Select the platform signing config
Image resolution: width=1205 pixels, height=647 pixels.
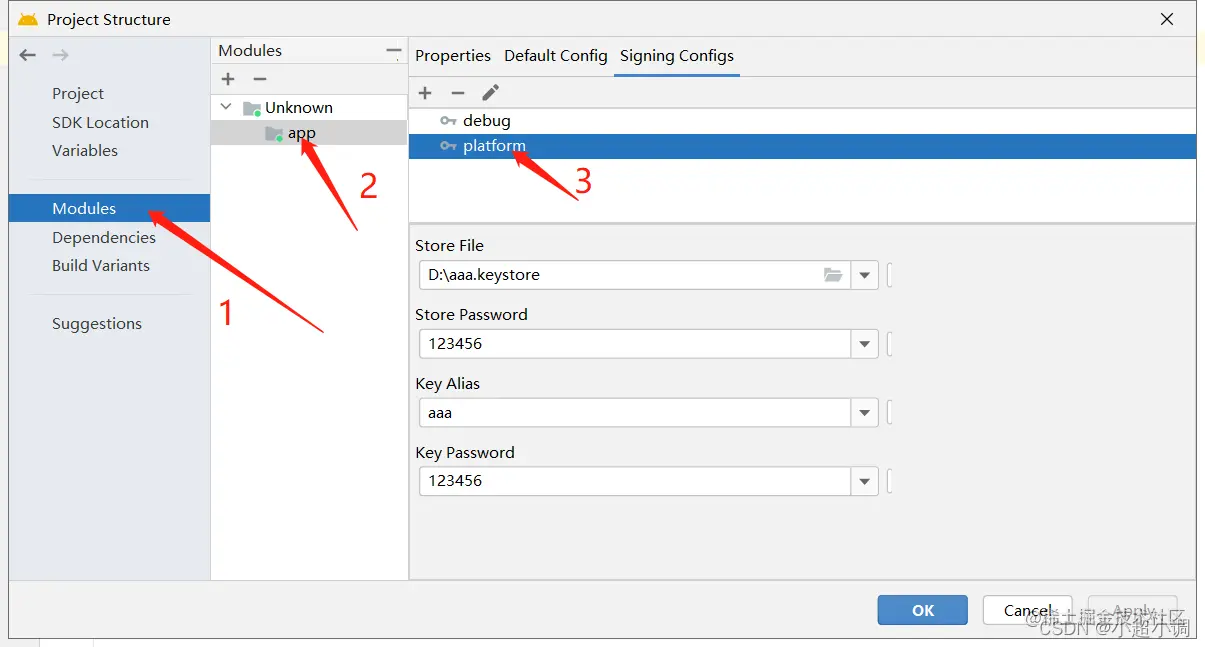802,146
